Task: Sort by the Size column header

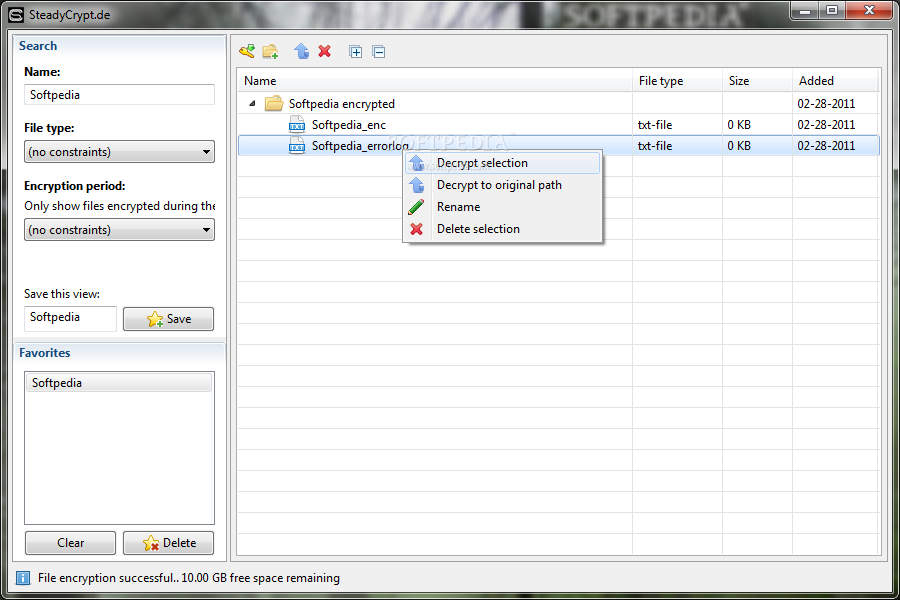Action: click(757, 81)
